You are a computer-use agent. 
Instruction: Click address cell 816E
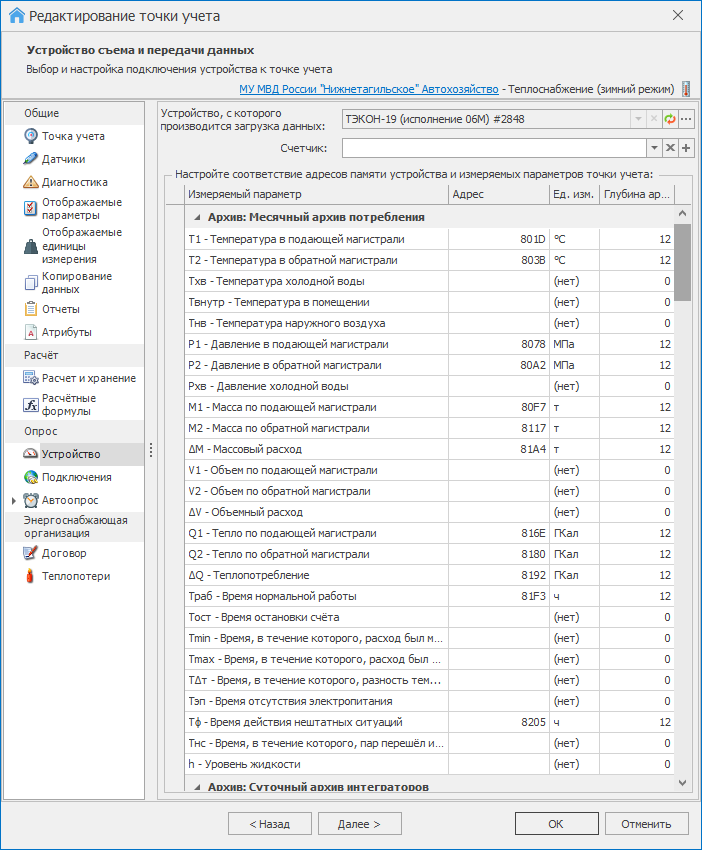pos(498,533)
